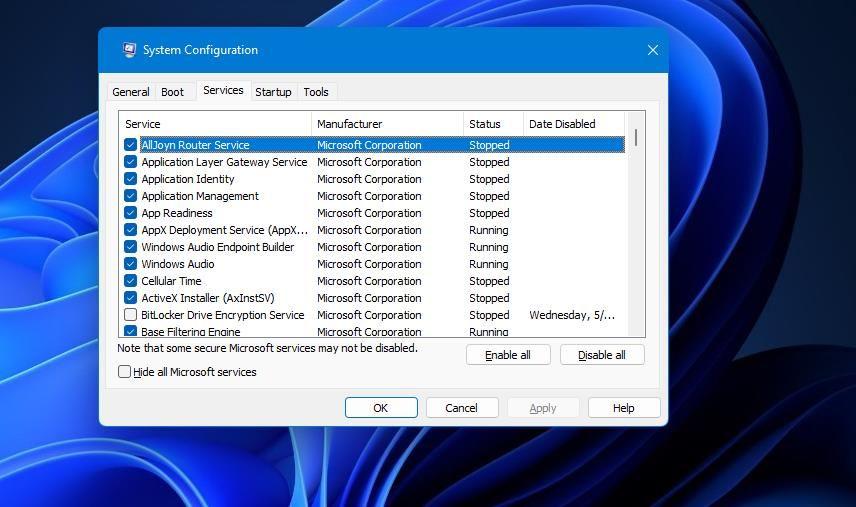Uncheck the AllJoyn Router Service checkbox
Image resolution: width=856 pixels, height=507 pixels.
click(x=130, y=145)
